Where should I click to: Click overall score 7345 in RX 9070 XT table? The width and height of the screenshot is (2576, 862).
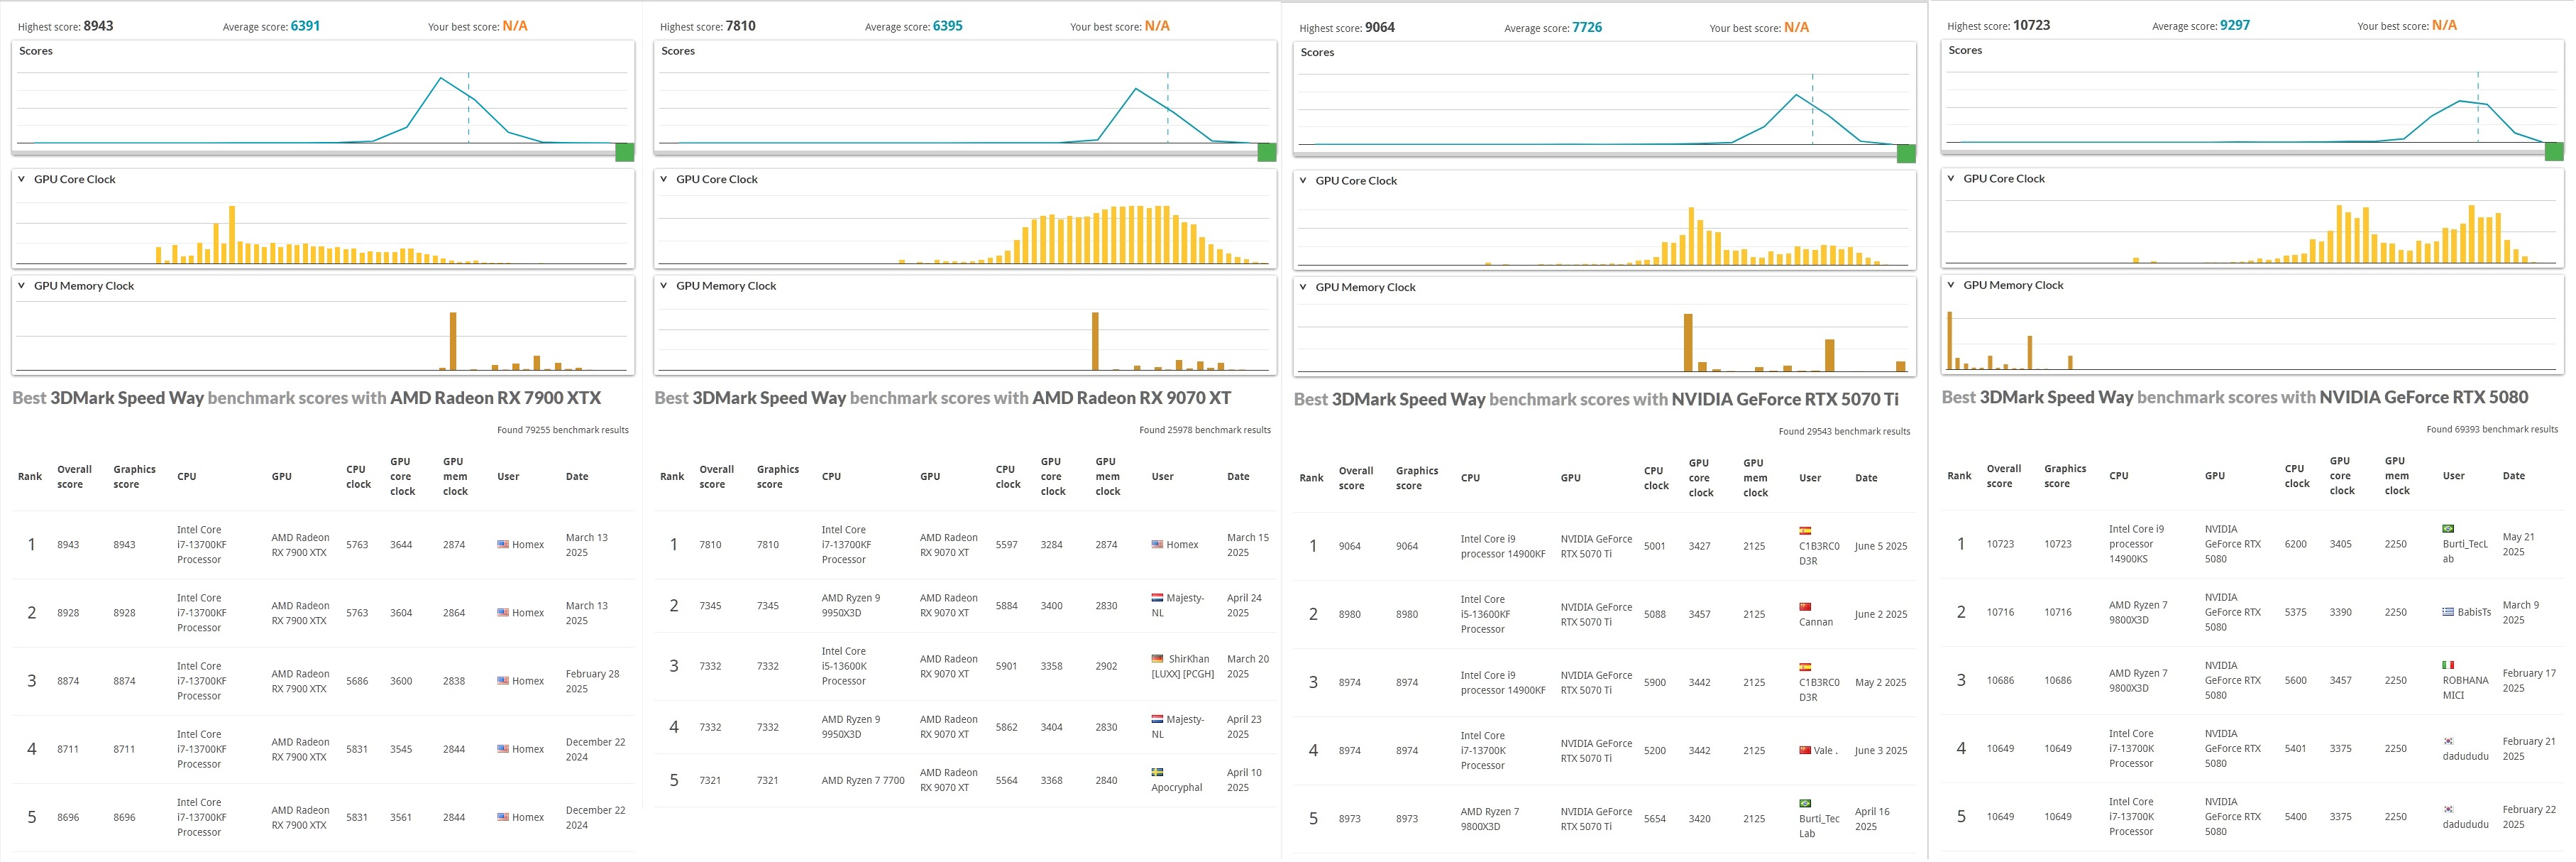pos(710,606)
